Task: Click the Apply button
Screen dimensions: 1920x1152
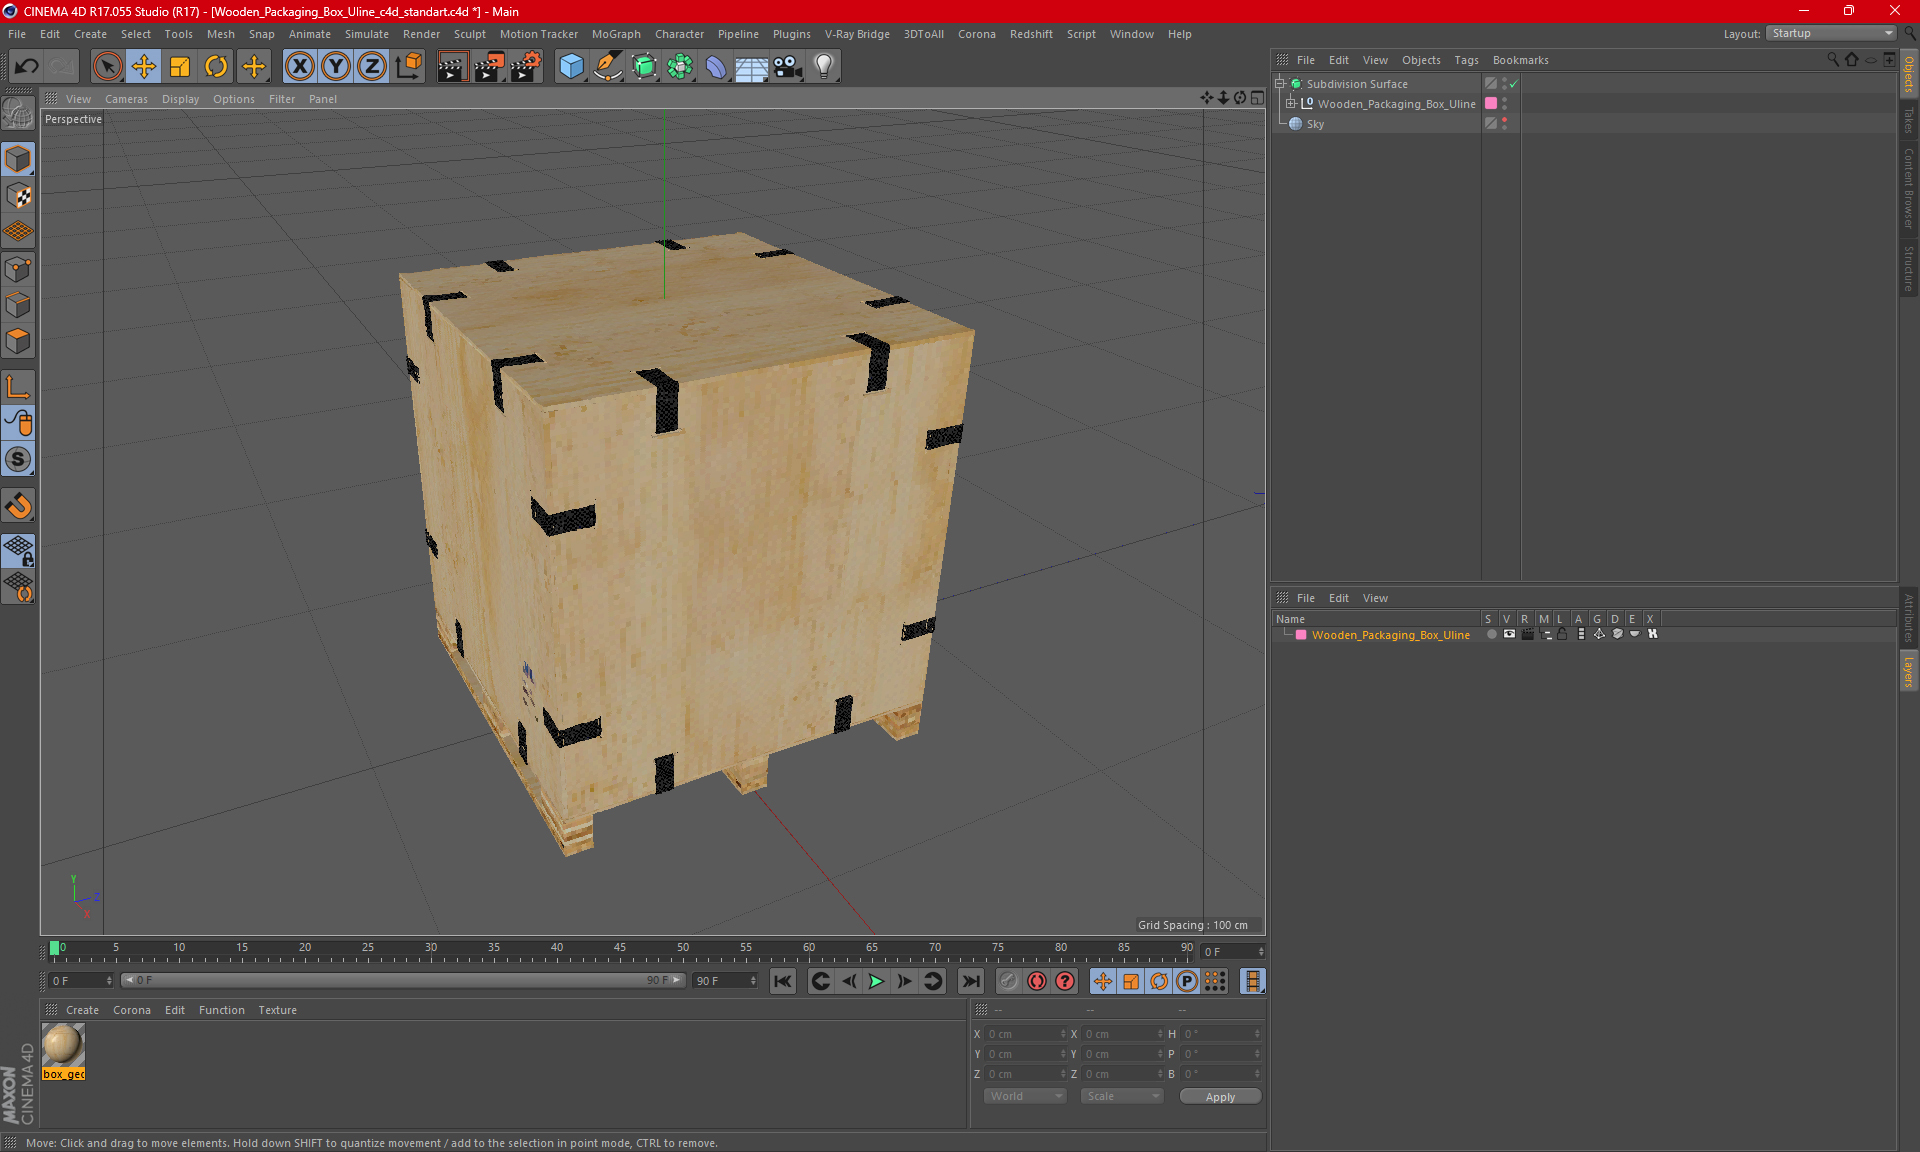Action: 1220,1096
